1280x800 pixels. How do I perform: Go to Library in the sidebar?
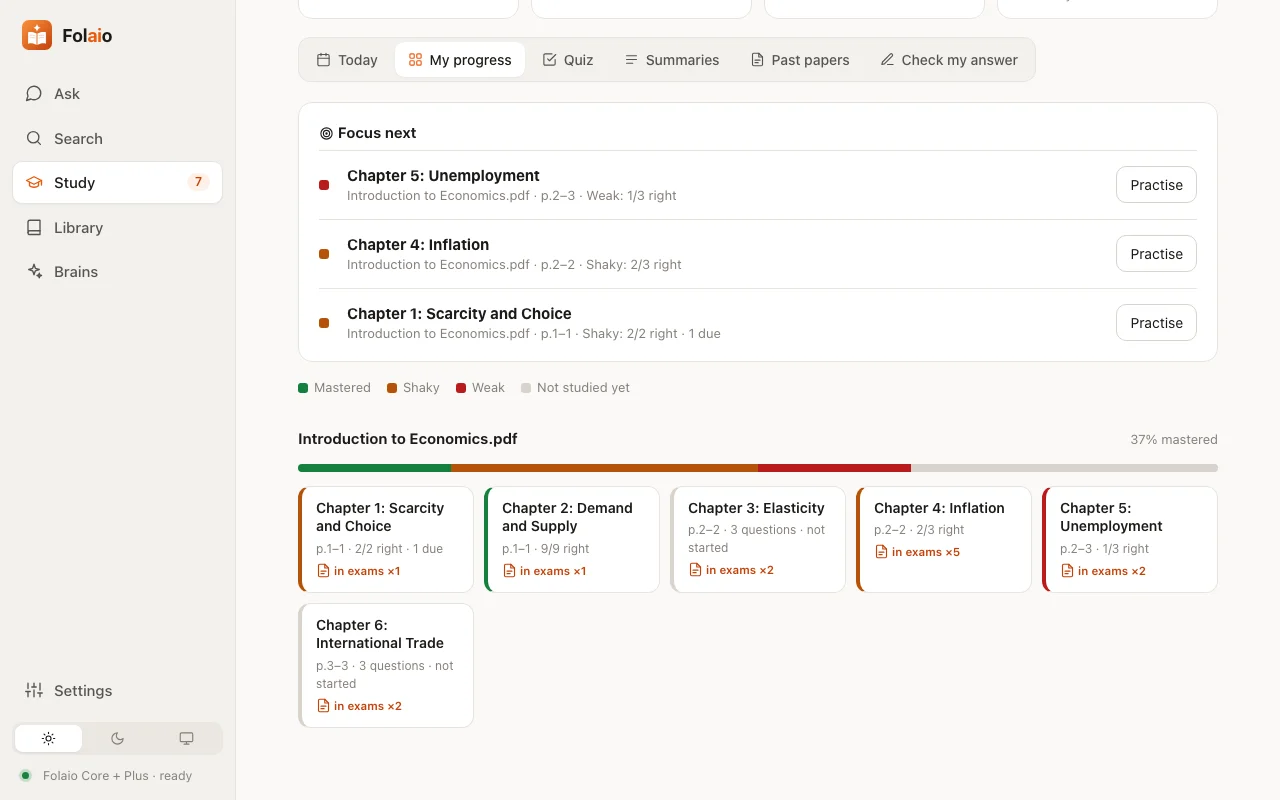[x=118, y=228]
